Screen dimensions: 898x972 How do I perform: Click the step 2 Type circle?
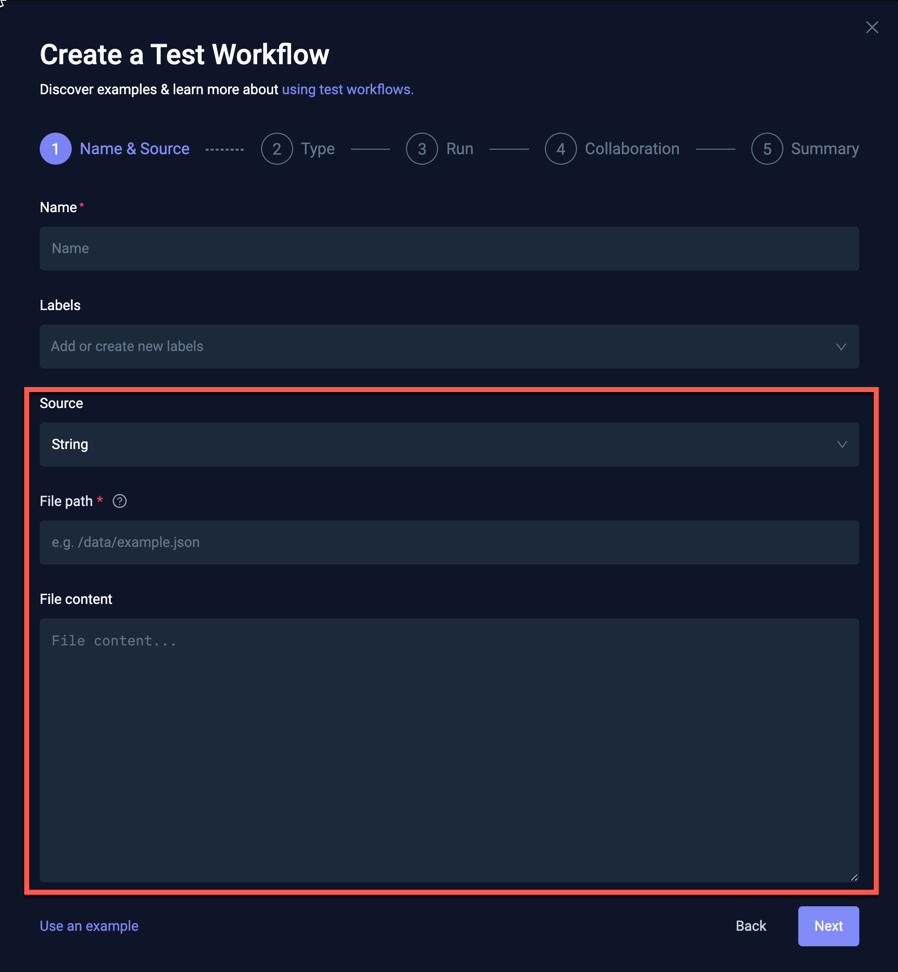[277, 148]
